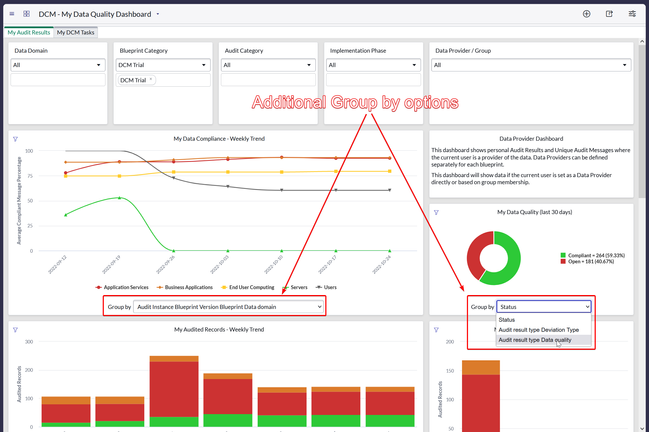Click My Data Quality (last 30 days) title

click(534, 212)
